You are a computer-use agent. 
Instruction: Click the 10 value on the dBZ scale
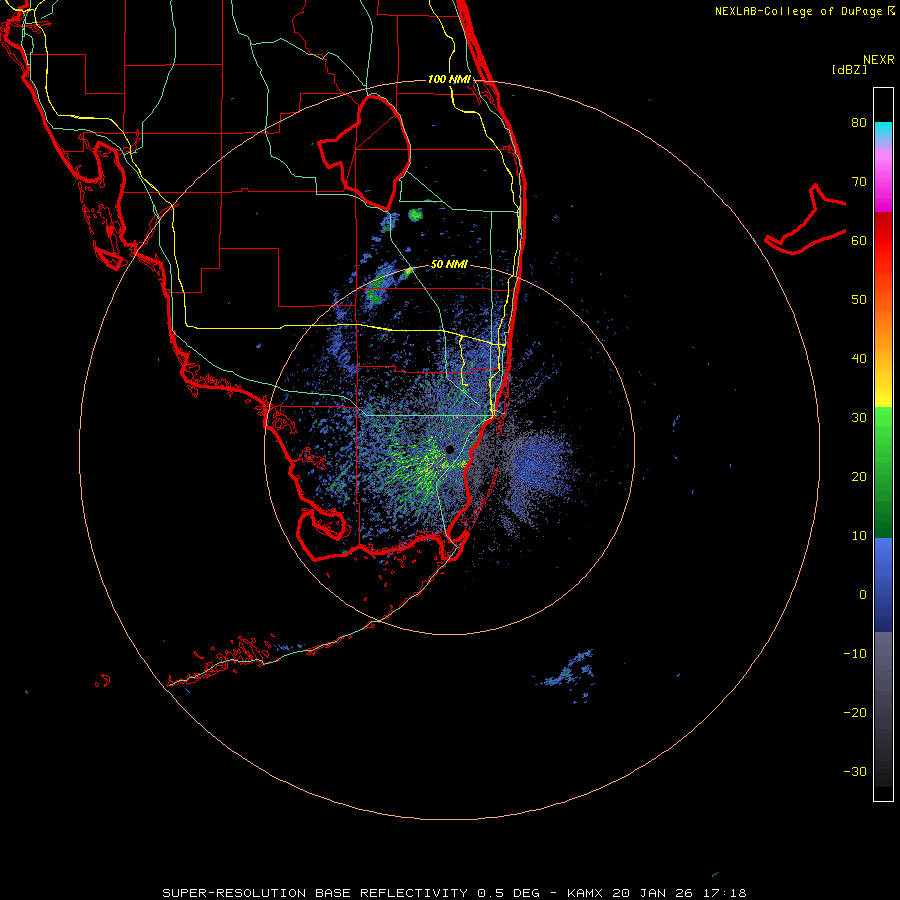tap(859, 537)
